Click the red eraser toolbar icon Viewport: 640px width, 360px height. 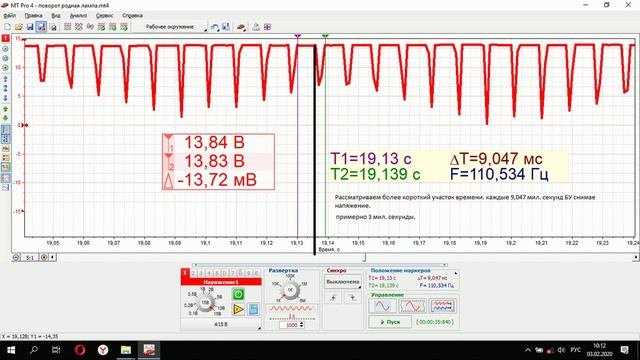pyautogui.click(x=241, y=27)
